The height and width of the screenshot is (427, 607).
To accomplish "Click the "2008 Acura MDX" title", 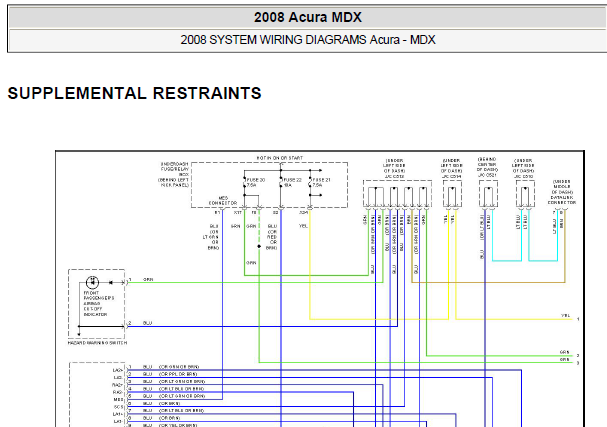I will coord(308,17).
